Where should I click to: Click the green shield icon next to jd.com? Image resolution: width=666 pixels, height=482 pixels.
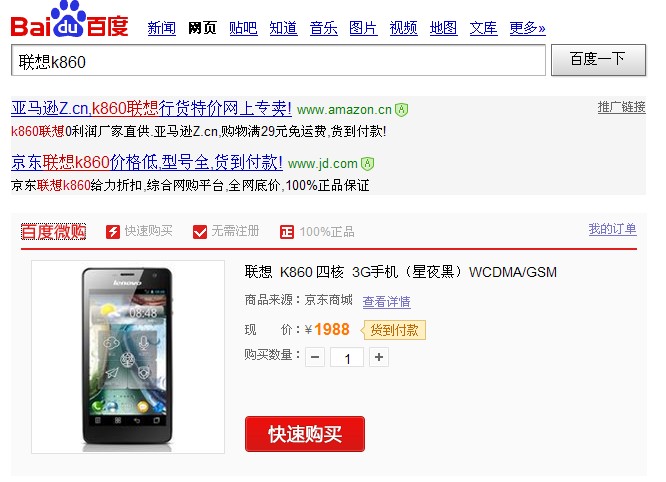tap(367, 164)
